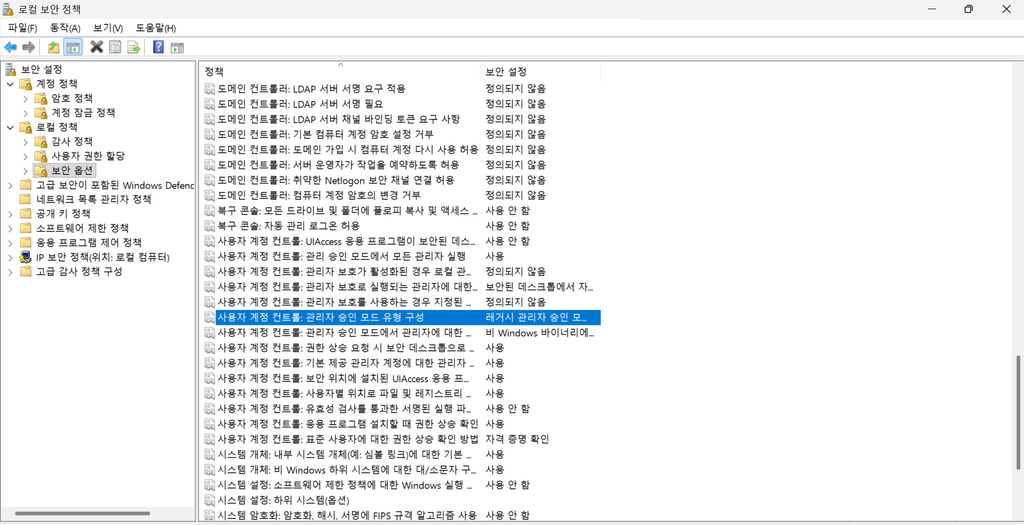Go up one level with folder arrow icon
1024x525 pixels.
tap(54, 47)
